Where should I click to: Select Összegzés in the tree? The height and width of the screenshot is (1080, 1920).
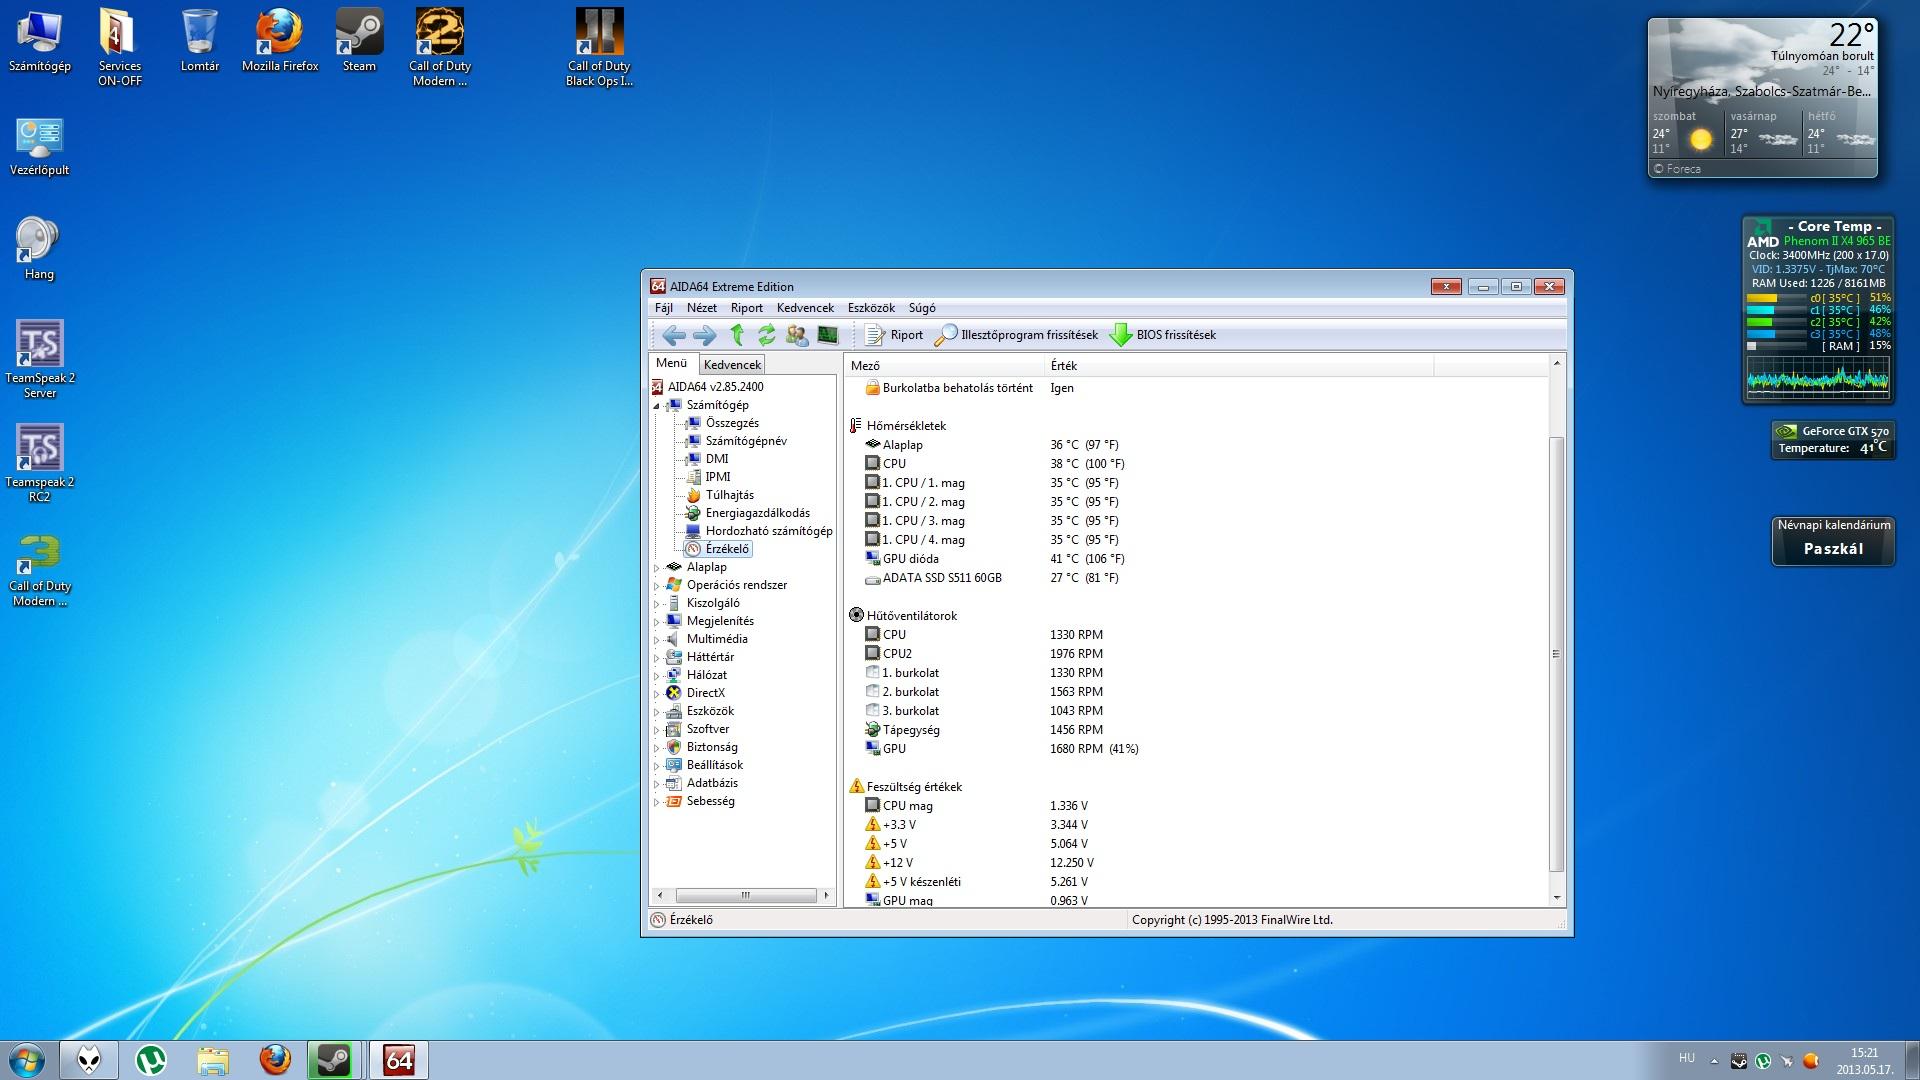point(732,423)
